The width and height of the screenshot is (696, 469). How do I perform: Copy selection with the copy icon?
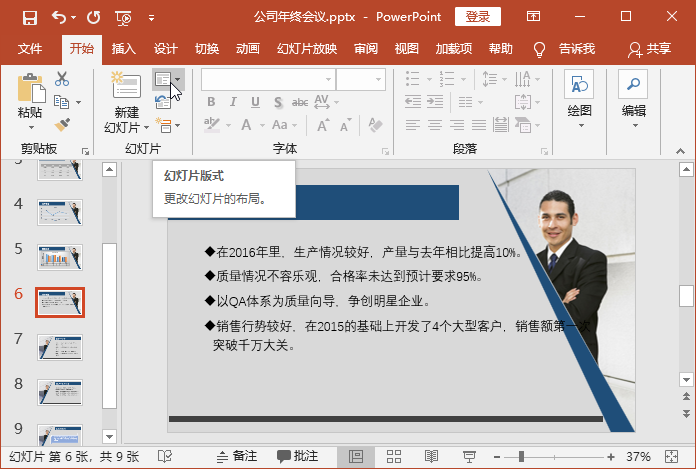(x=61, y=102)
